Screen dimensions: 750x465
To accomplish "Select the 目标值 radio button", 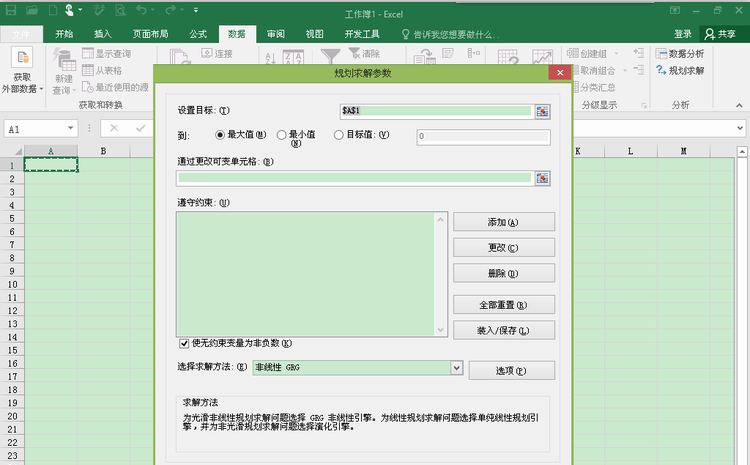I will point(339,135).
